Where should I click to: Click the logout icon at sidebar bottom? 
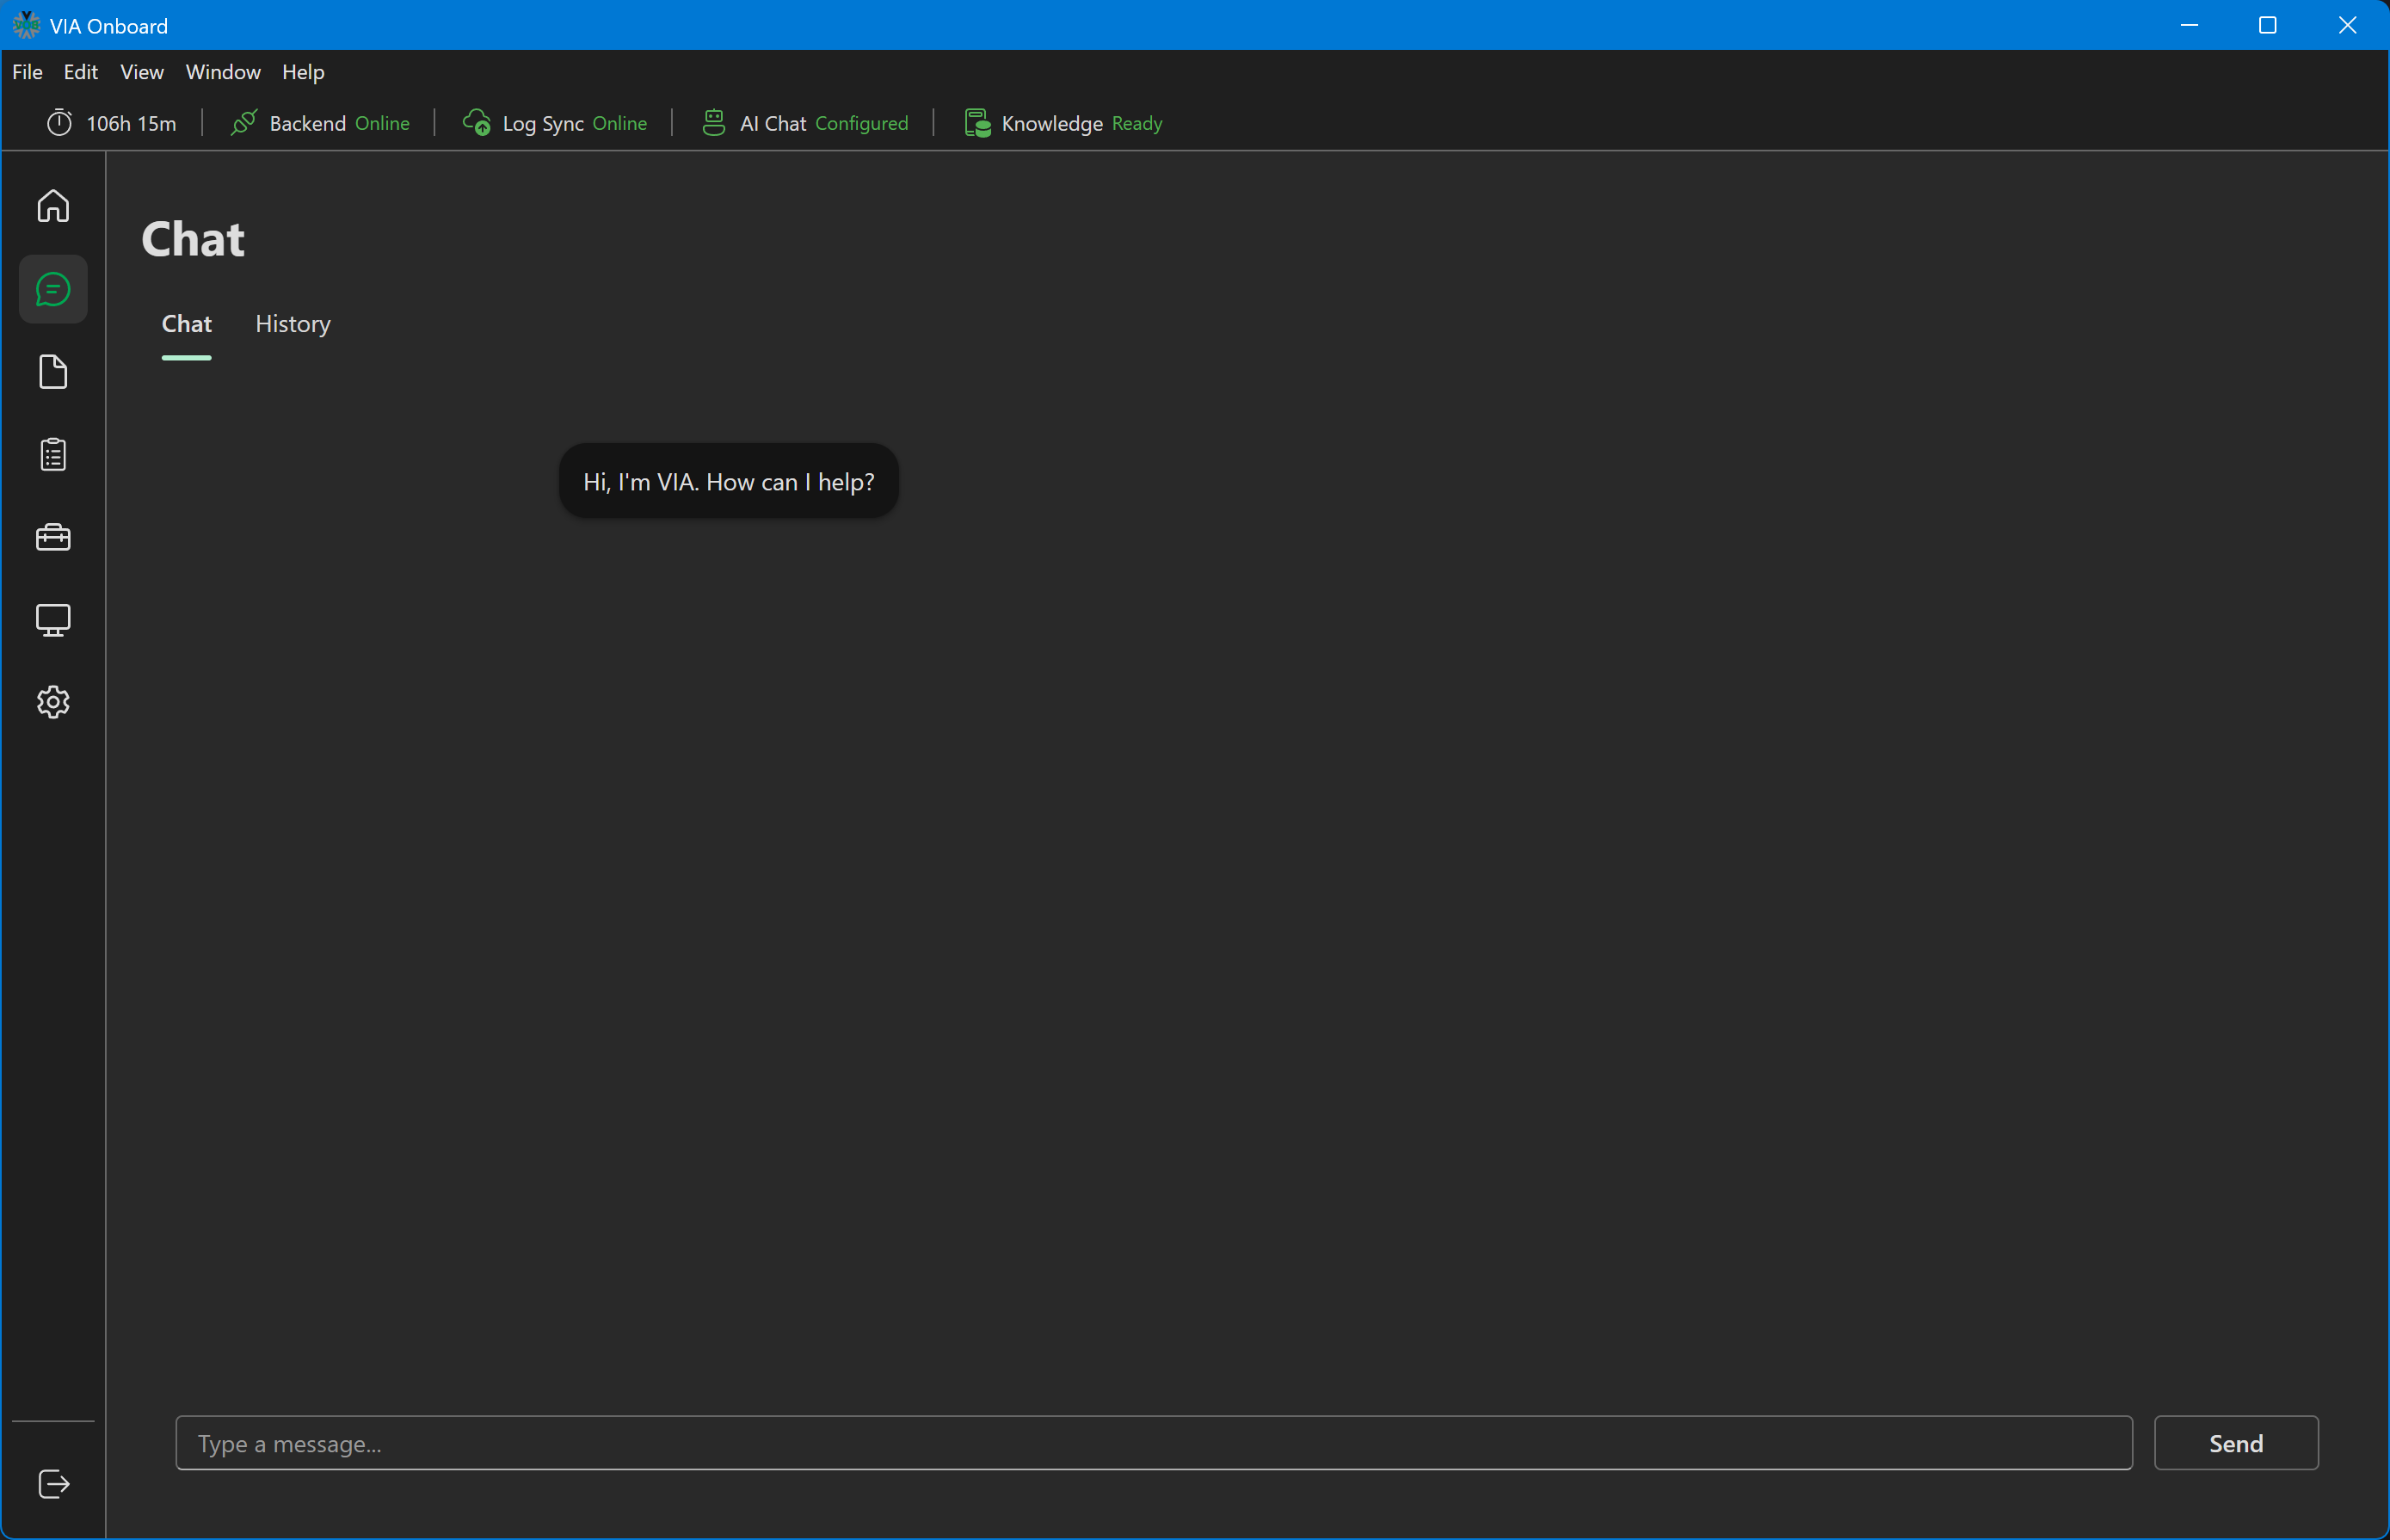coord(53,1484)
